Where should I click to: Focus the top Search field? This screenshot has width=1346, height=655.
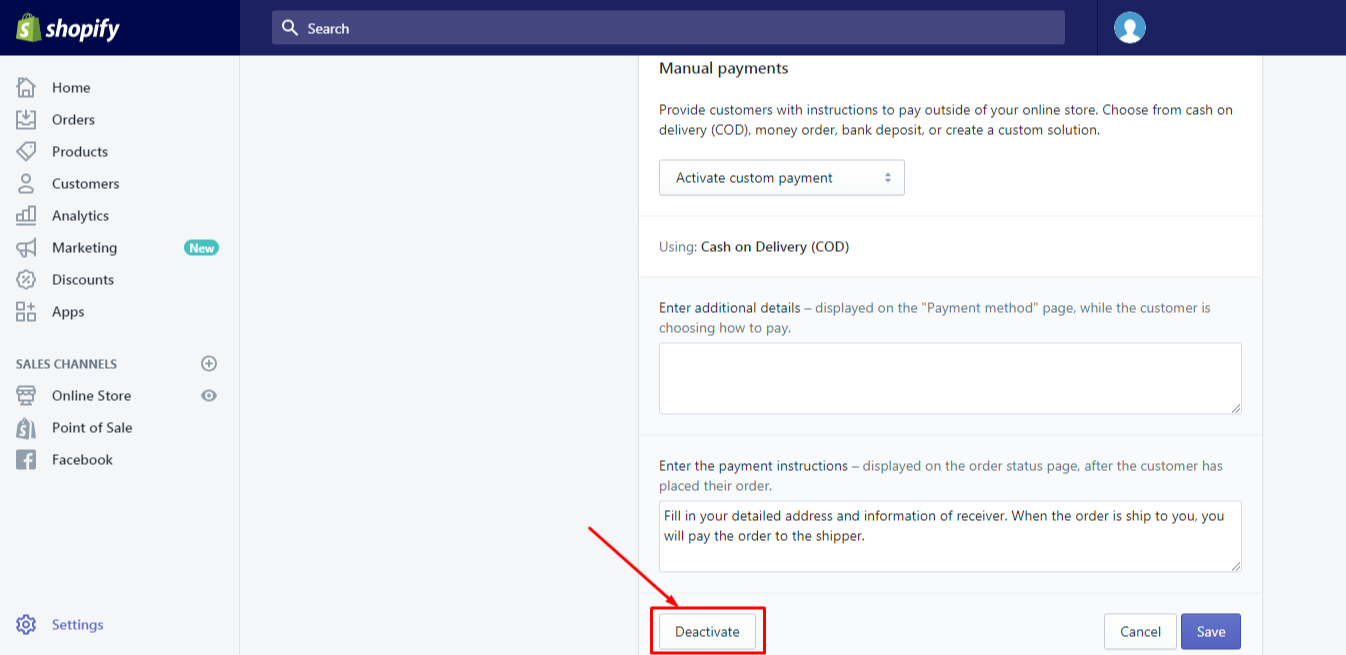click(x=668, y=28)
